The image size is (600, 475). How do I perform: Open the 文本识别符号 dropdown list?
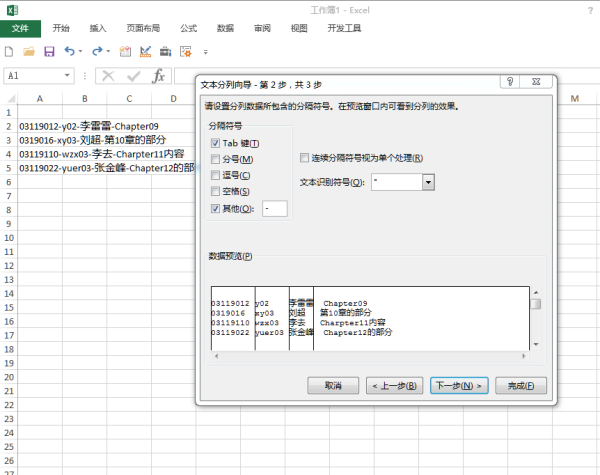[x=428, y=182]
